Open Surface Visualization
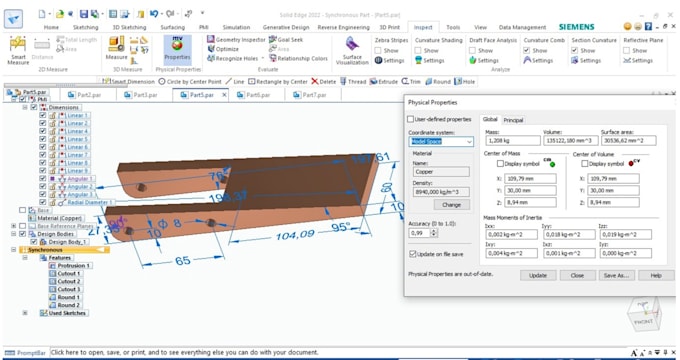Viewport: 680px width, 360px height. pos(352,51)
